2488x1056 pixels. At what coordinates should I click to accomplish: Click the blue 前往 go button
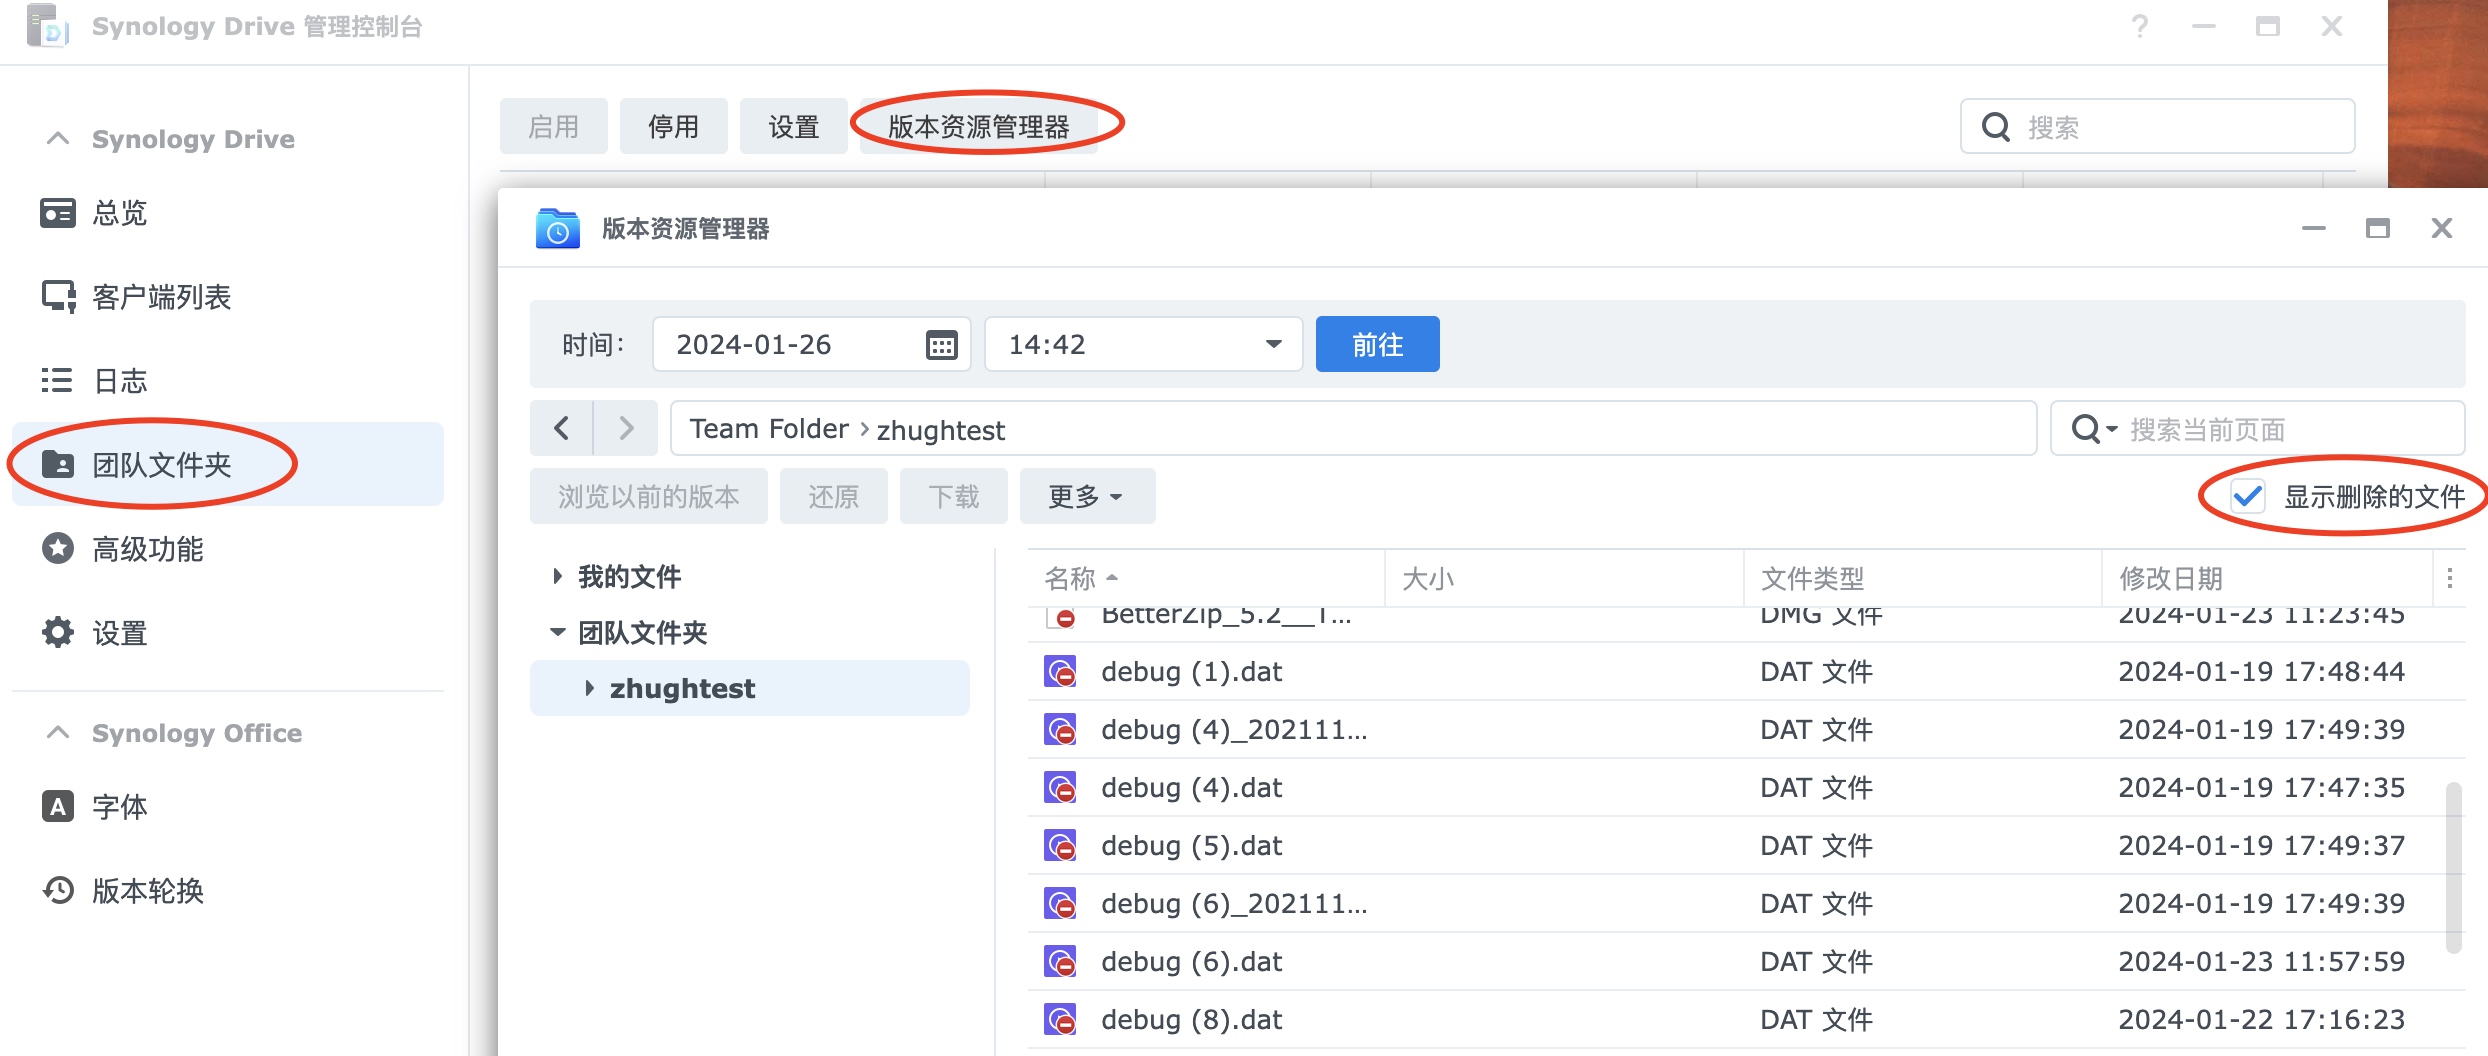(1378, 344)
